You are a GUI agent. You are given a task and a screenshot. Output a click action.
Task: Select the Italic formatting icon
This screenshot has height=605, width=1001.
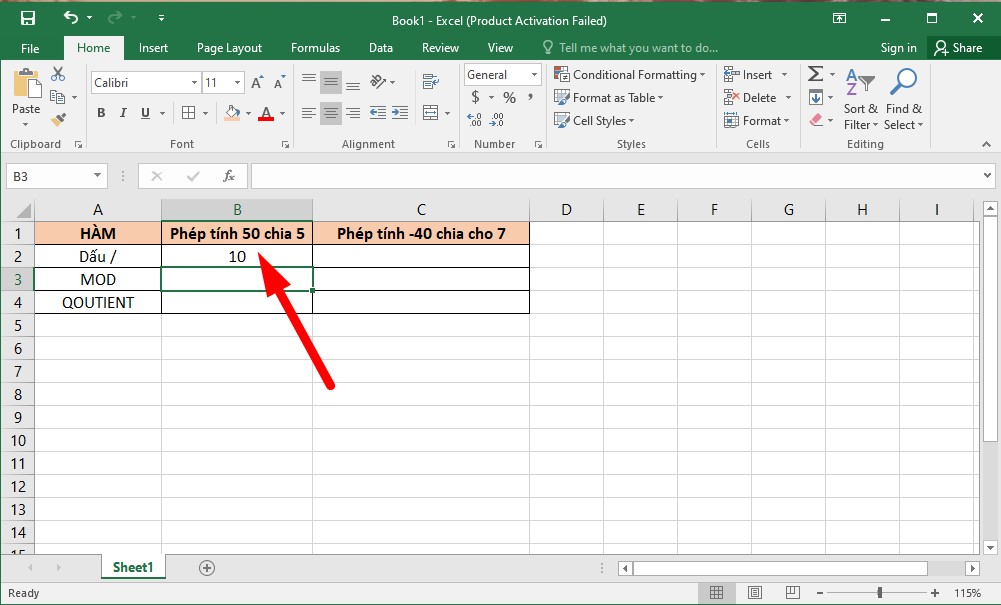click(121, 113)
